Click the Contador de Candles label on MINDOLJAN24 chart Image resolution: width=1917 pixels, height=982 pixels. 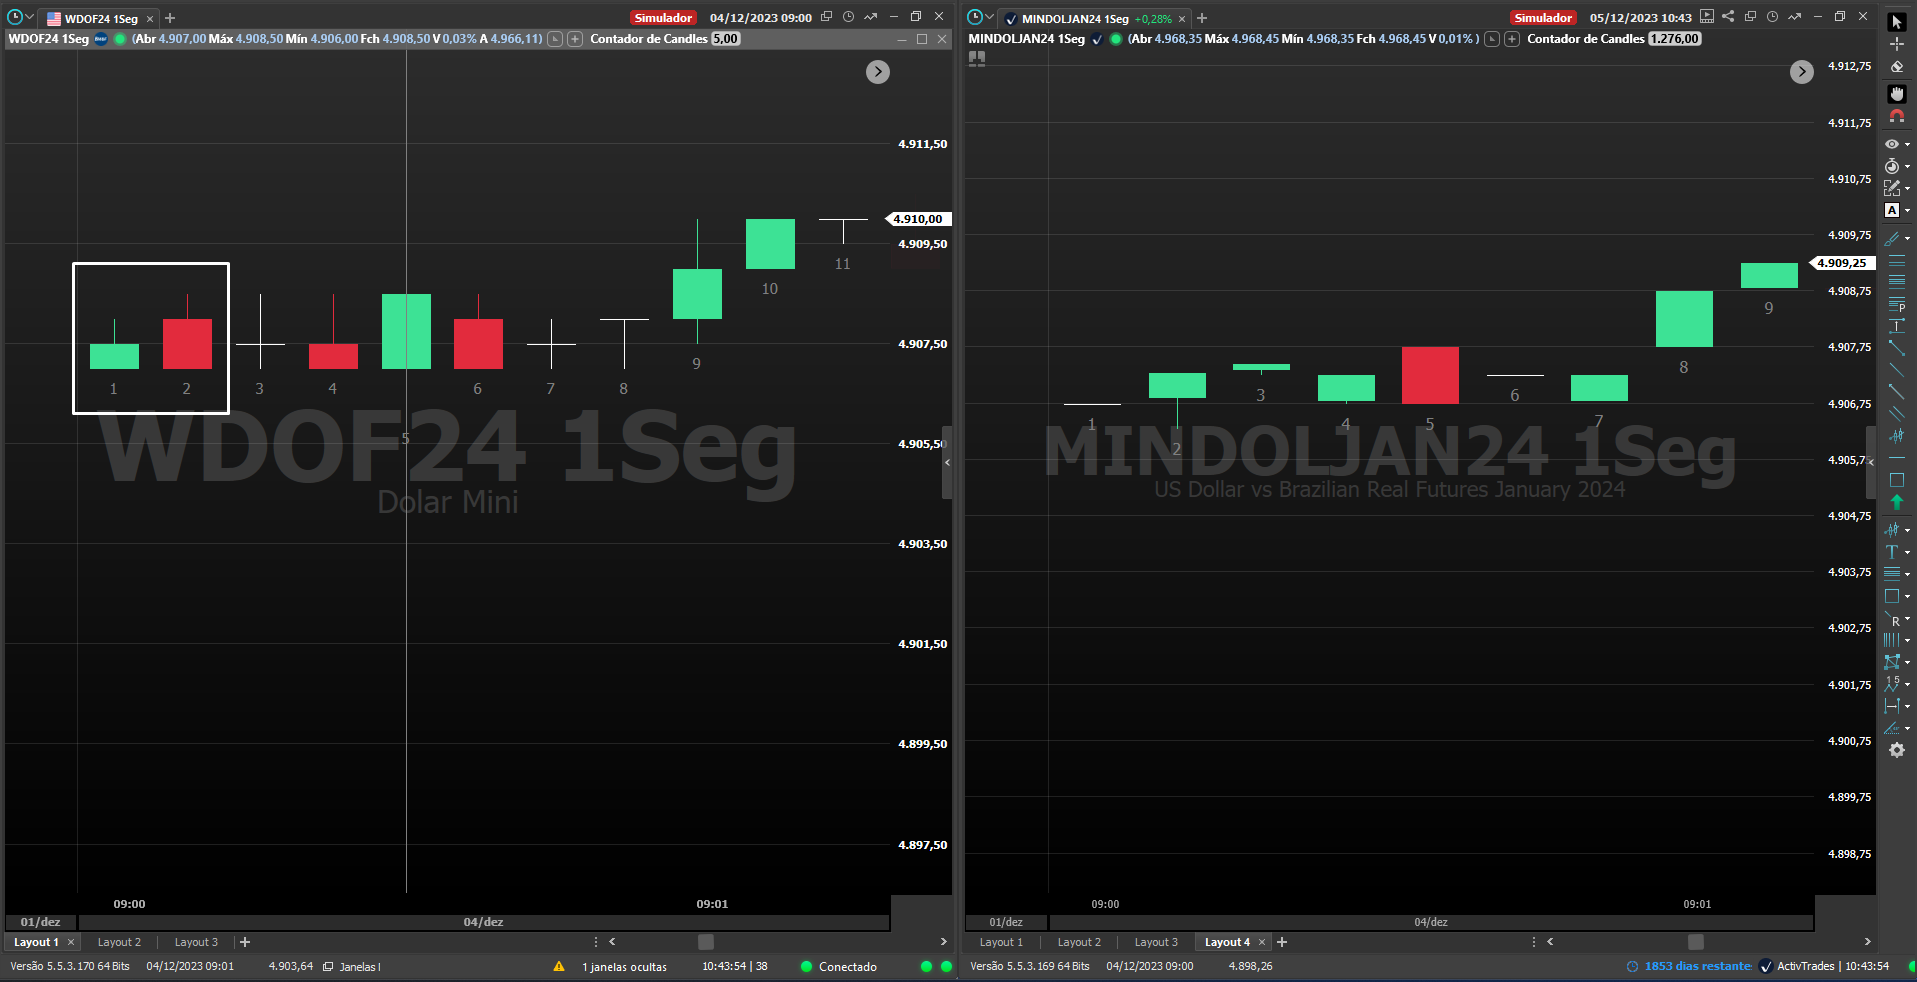[x=1585, y=39]
